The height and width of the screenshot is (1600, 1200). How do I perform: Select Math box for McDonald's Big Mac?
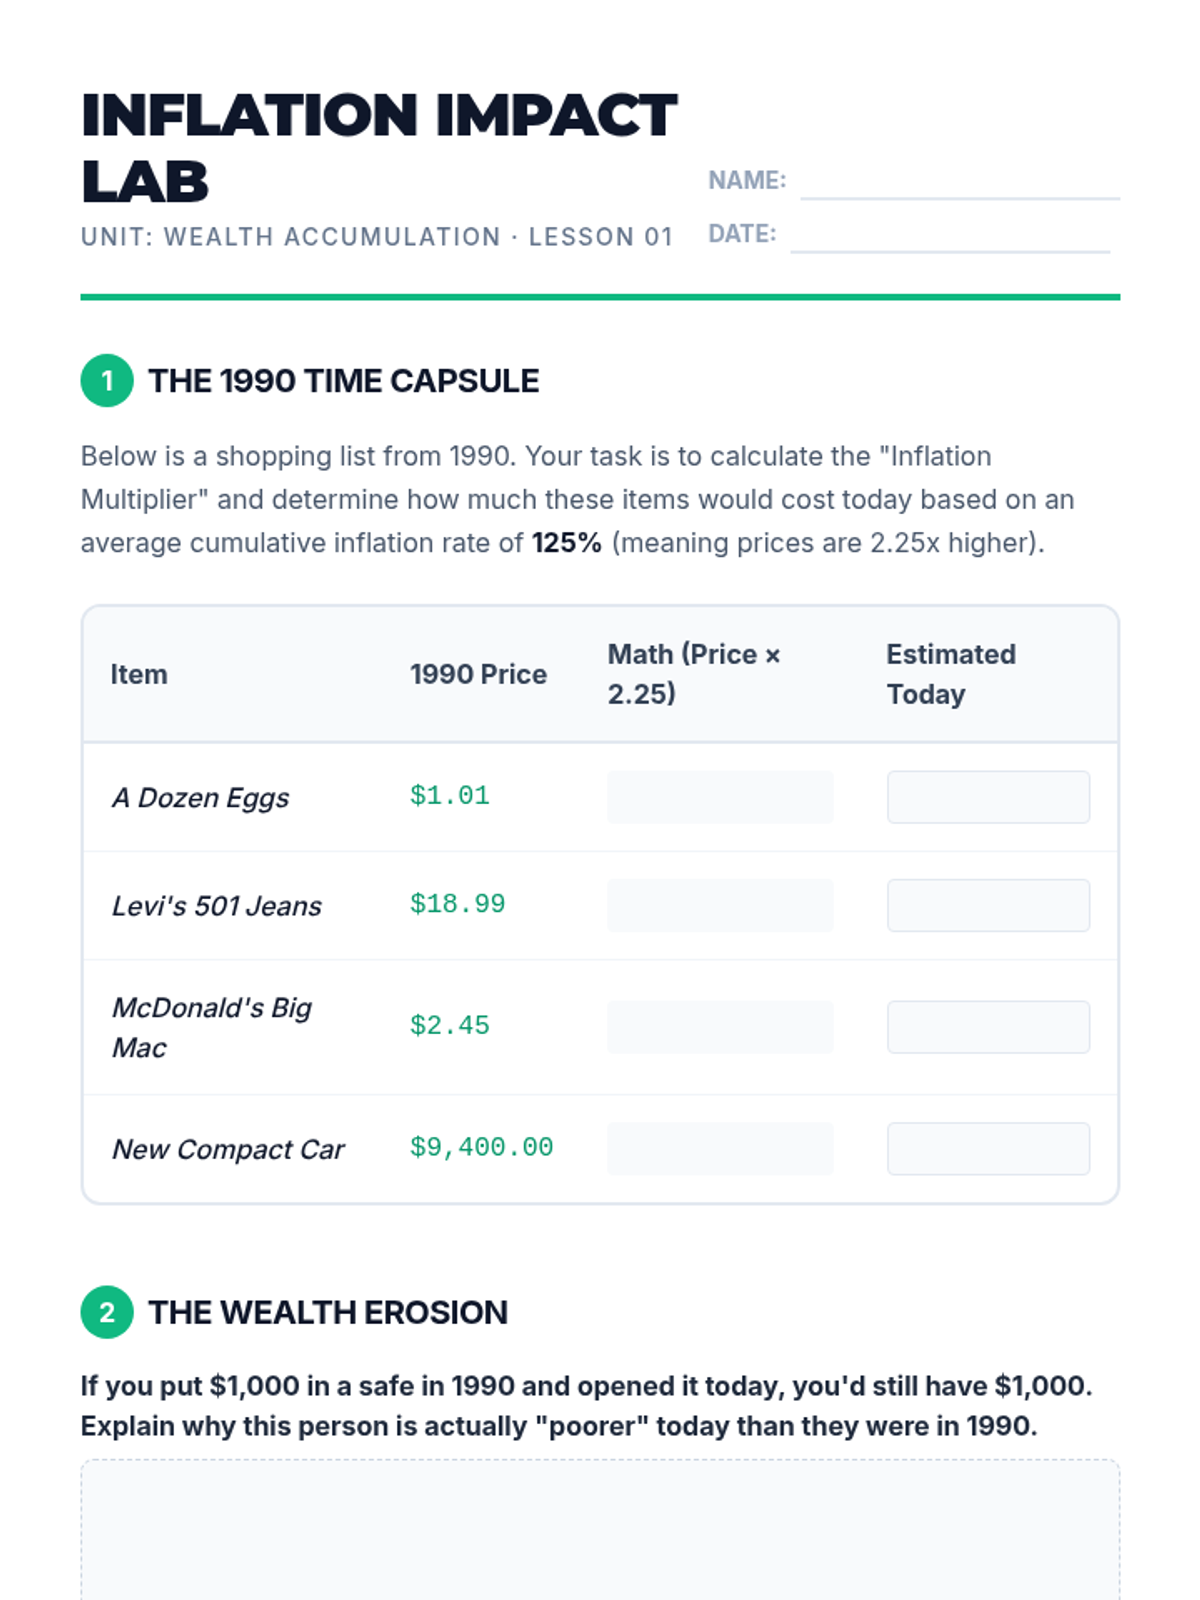pos(720,1027)
